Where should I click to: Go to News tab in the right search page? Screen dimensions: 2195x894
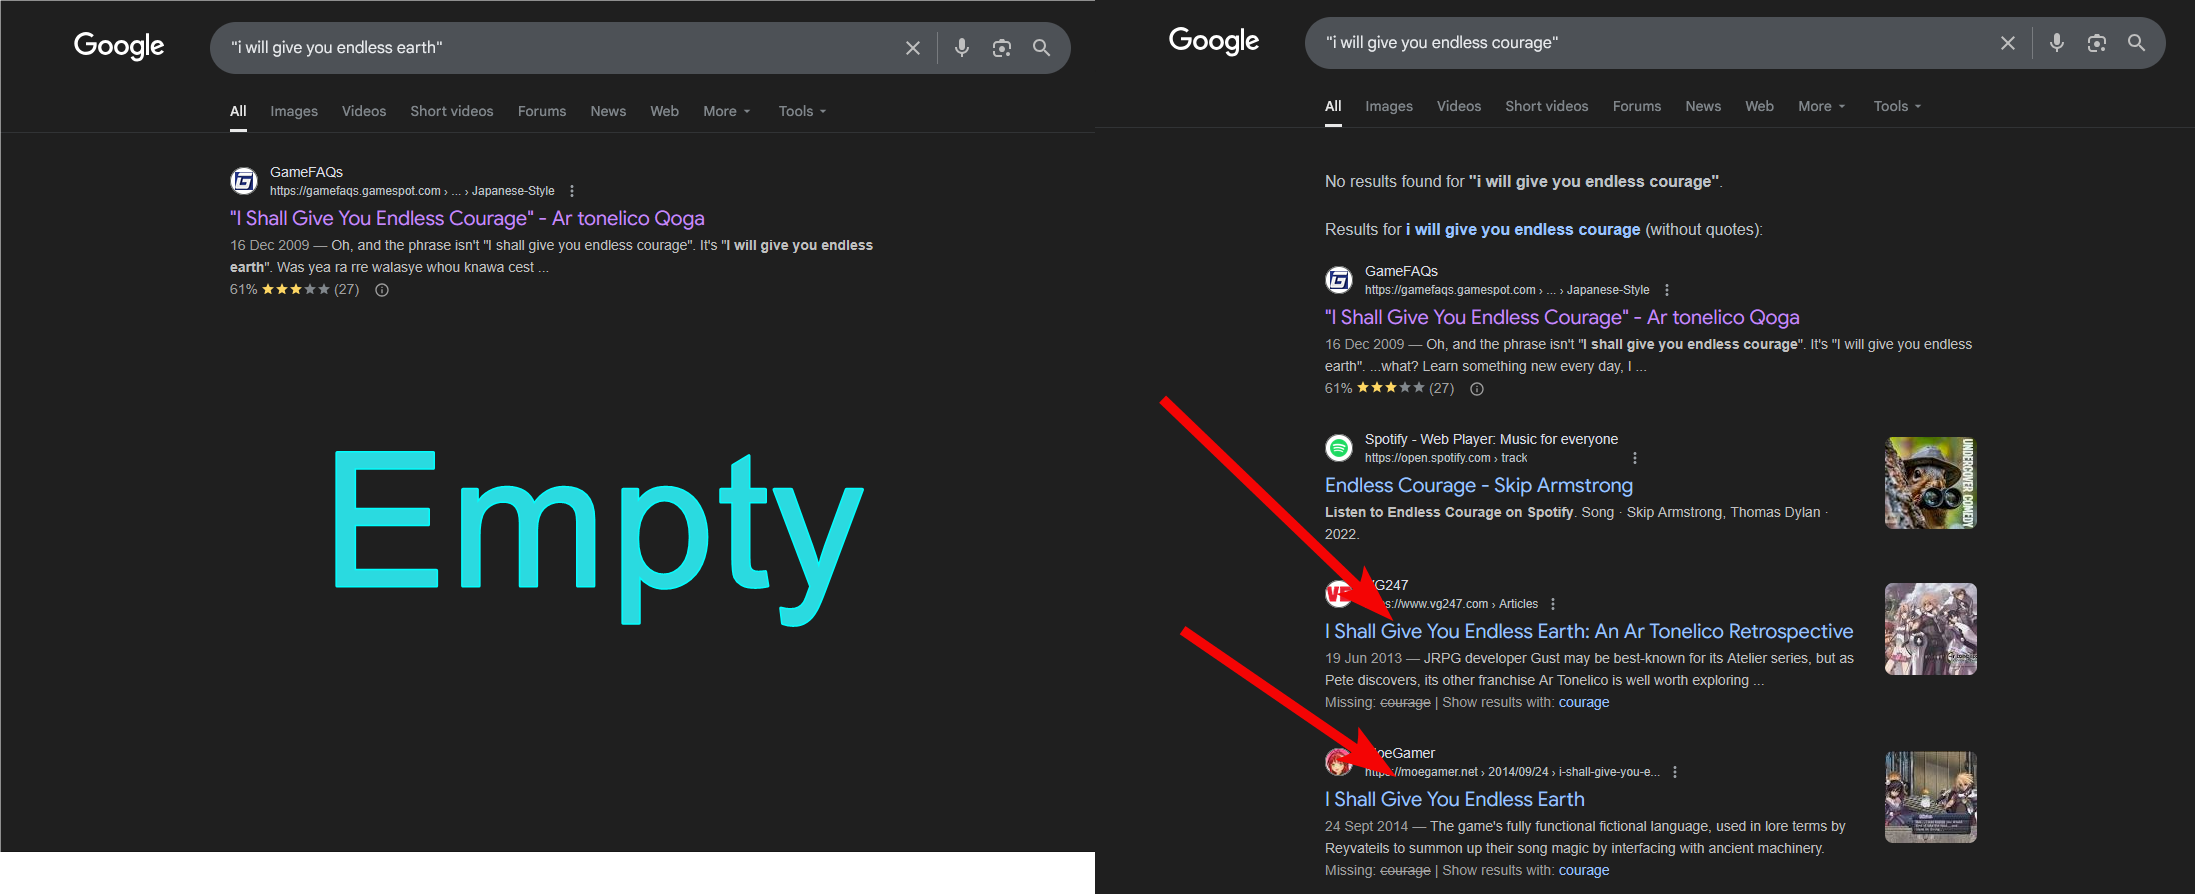coord(1703,106)
